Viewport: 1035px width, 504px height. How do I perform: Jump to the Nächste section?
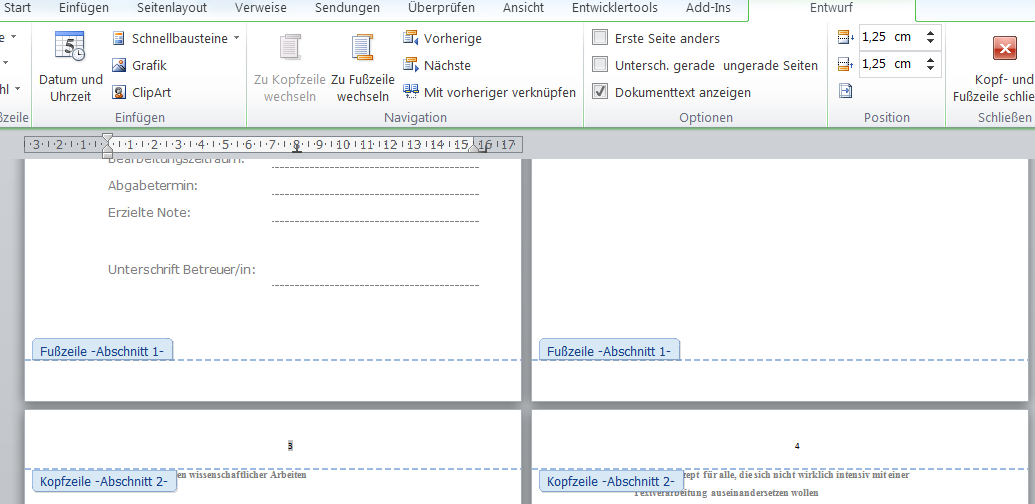pyautogui.click(x=437, y=65)
